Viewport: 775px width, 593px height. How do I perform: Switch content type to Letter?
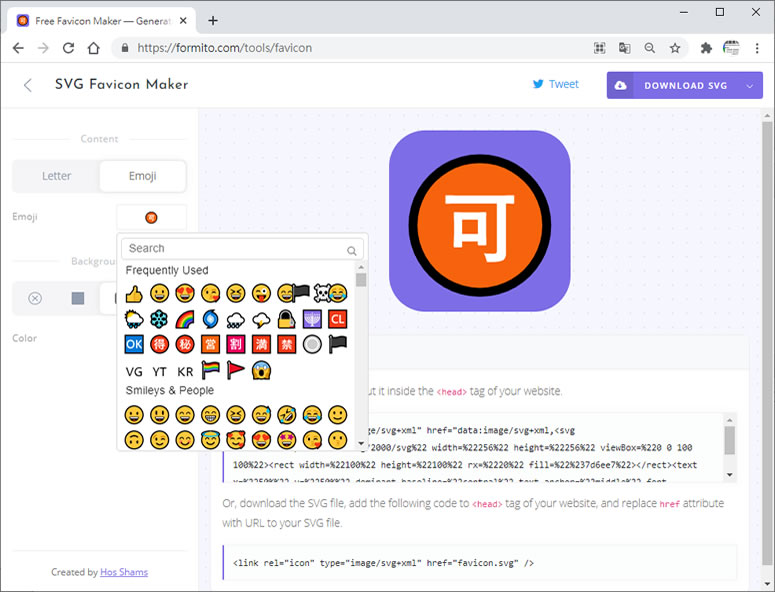click(57, 176)
